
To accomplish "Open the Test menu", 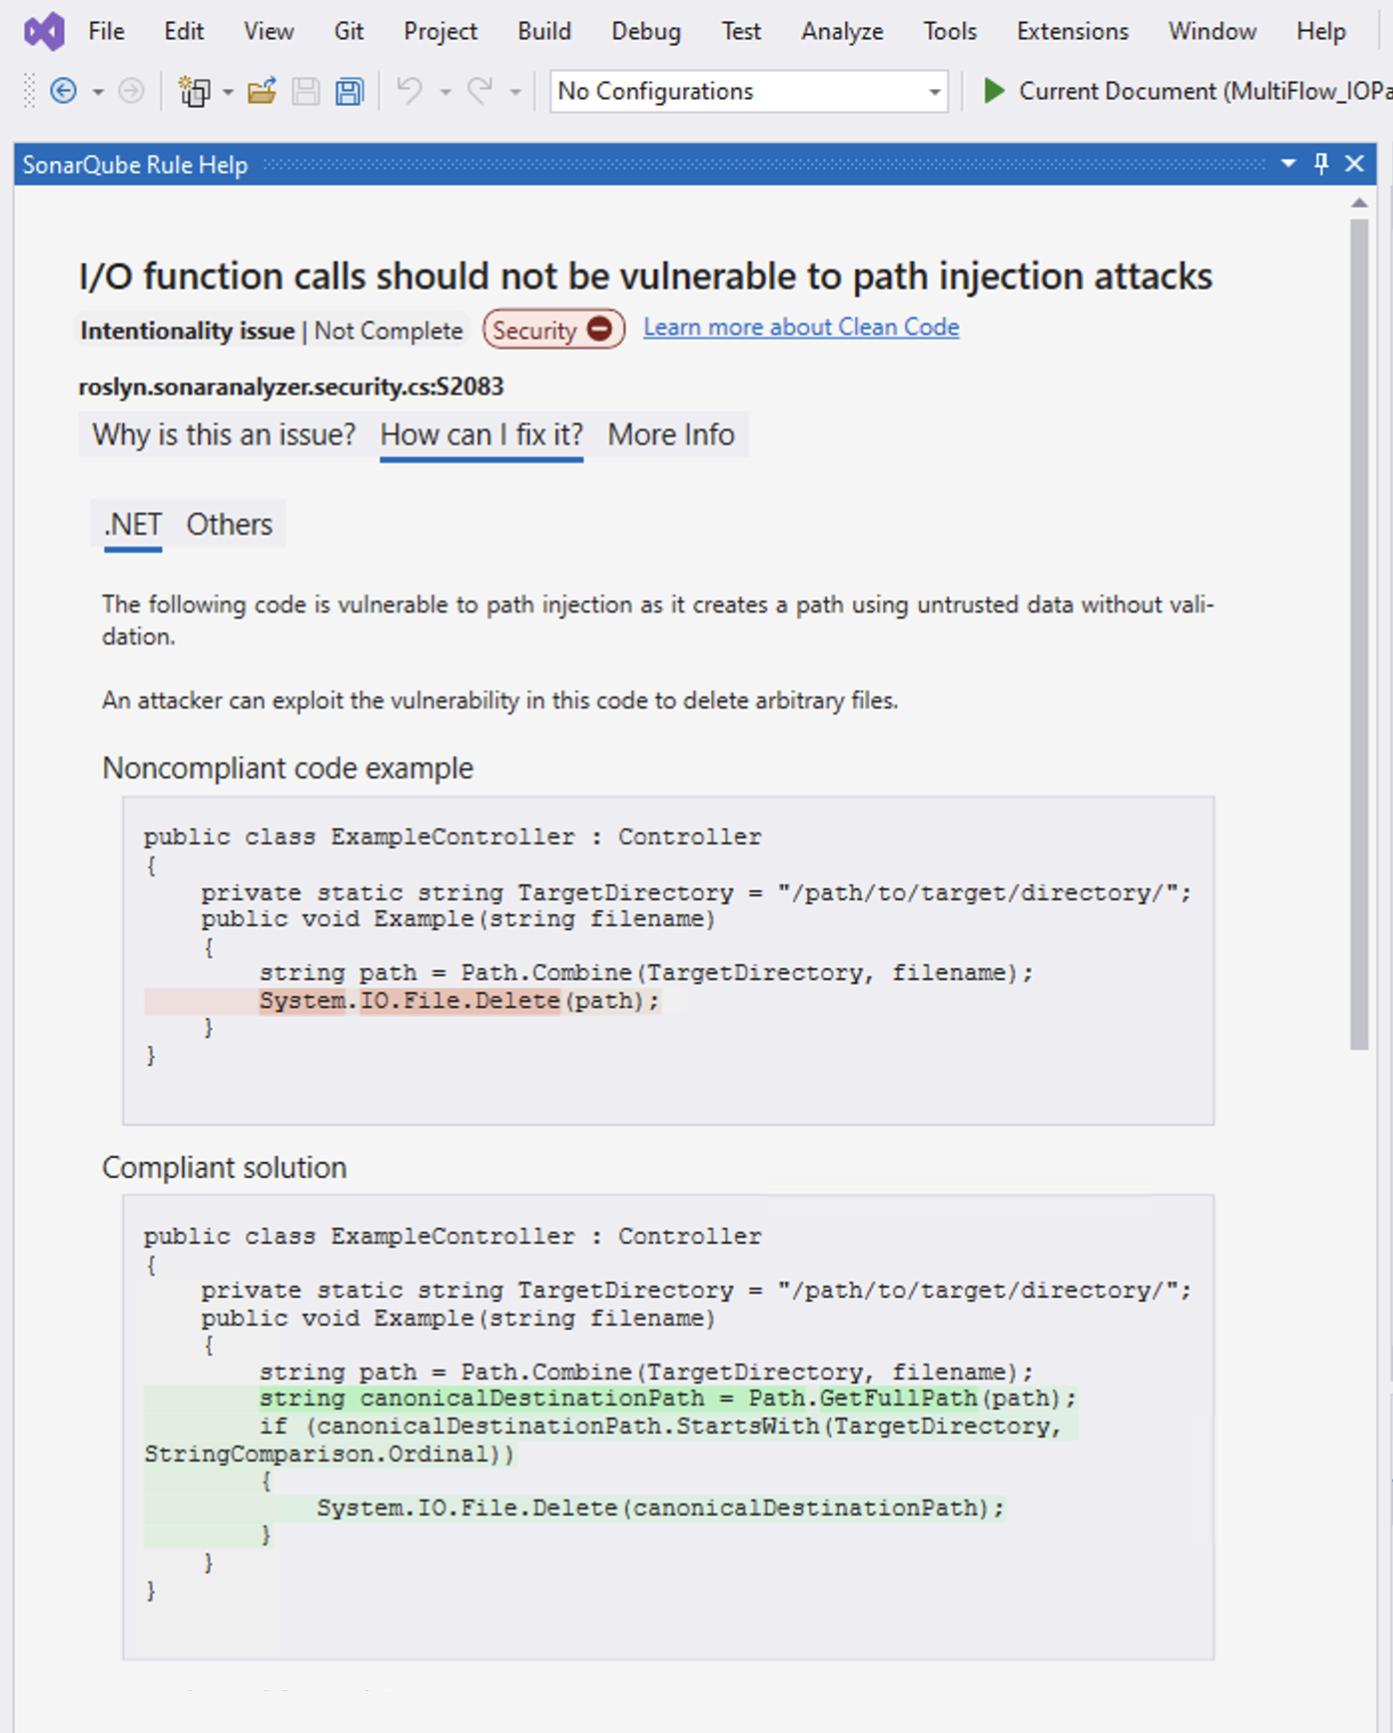I will (x=741, y=31).
